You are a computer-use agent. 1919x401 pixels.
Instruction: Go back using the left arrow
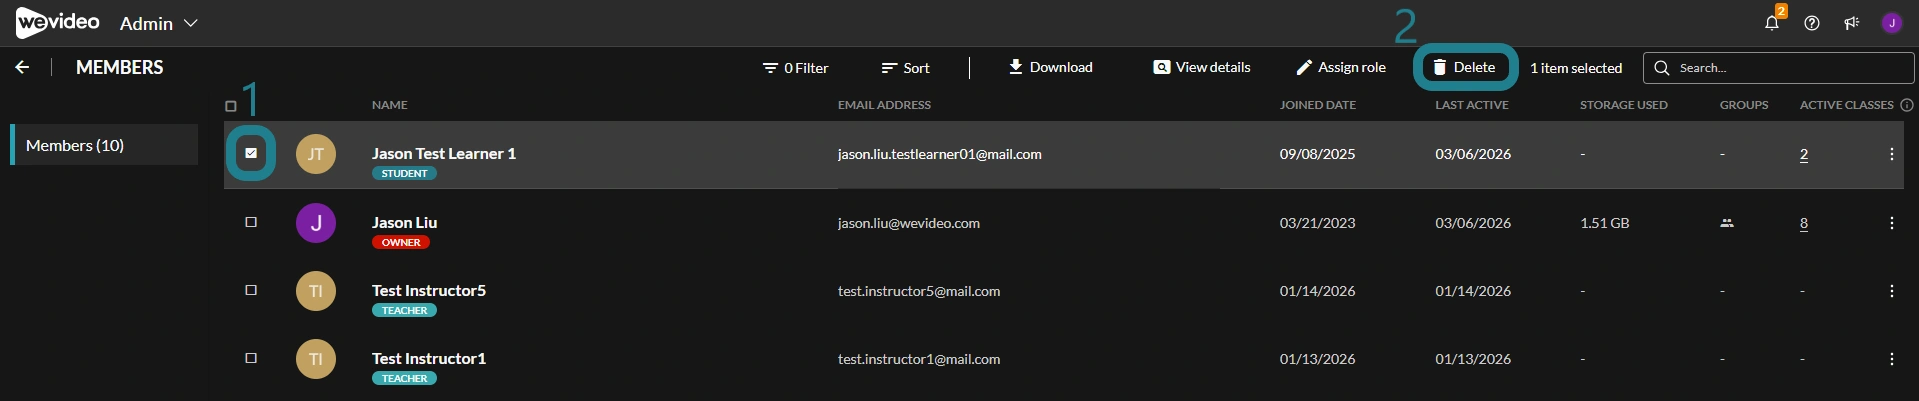(22, 67)
